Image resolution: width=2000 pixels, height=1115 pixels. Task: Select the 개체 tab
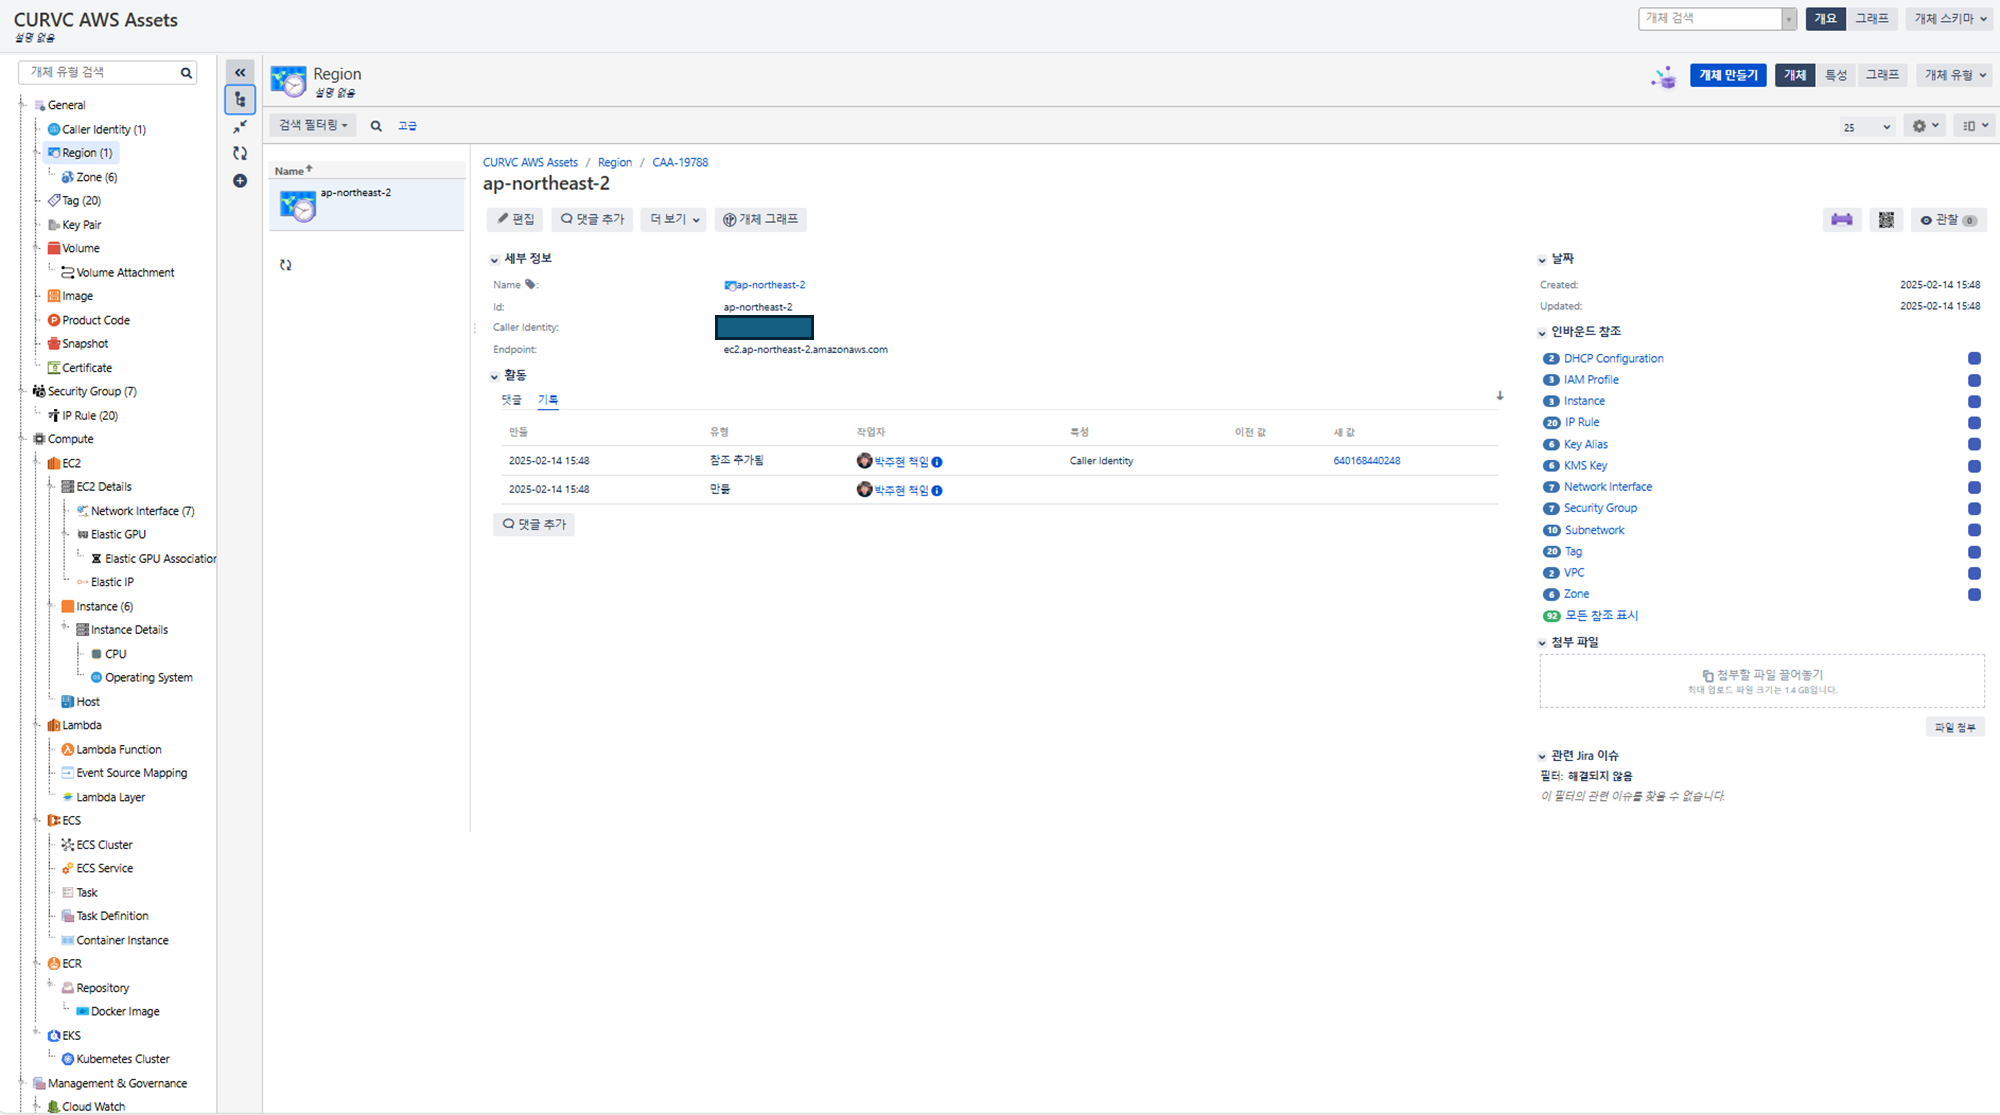(1795, 75)
